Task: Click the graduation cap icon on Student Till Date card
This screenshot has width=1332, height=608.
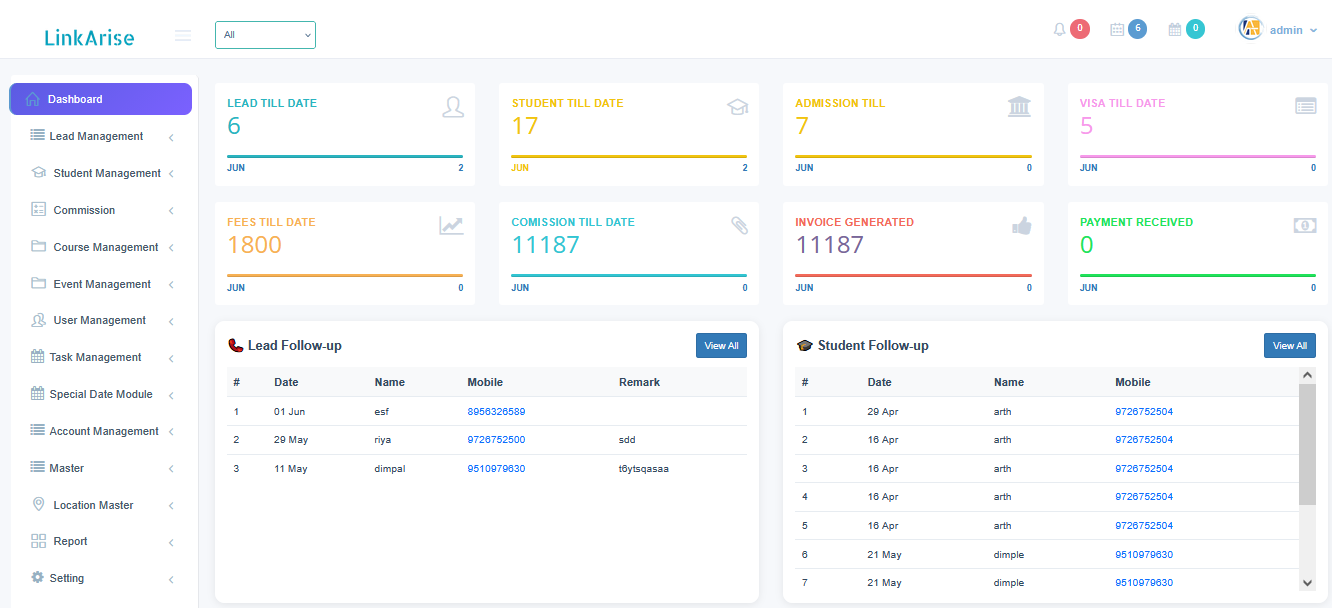Action: [x=737, y=107]
